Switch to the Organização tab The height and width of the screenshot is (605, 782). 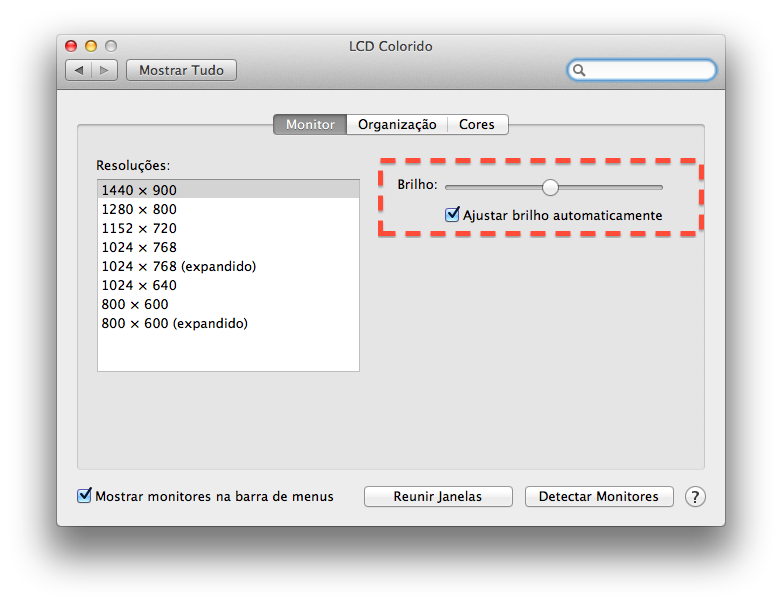click(x=397, y=125)
